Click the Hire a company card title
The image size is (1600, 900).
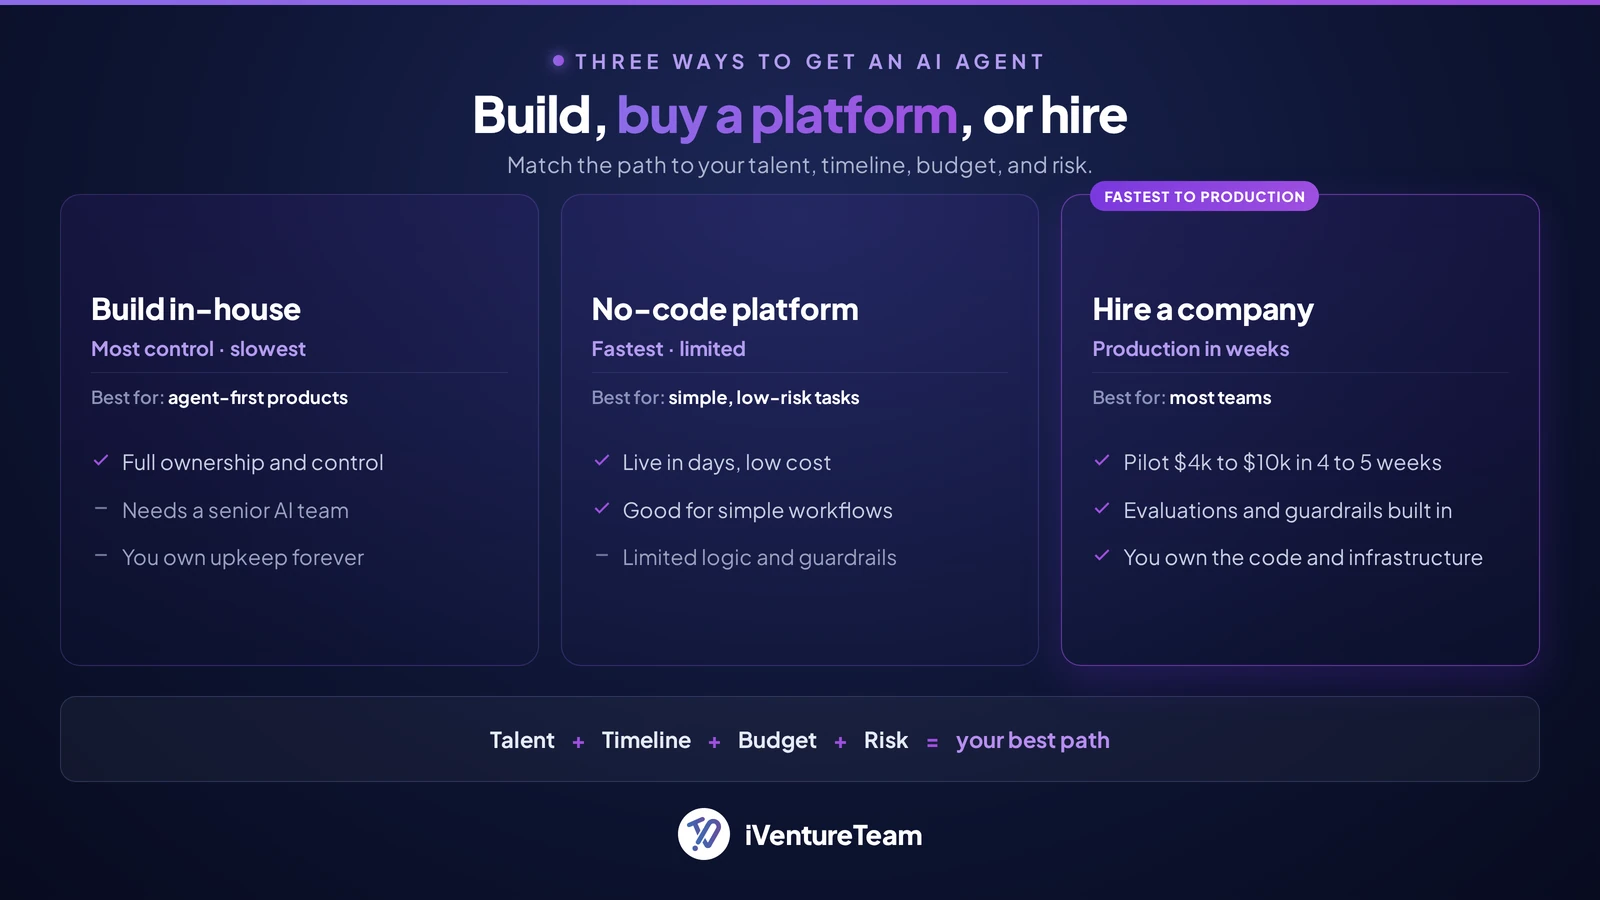[x=1203, y=310]
